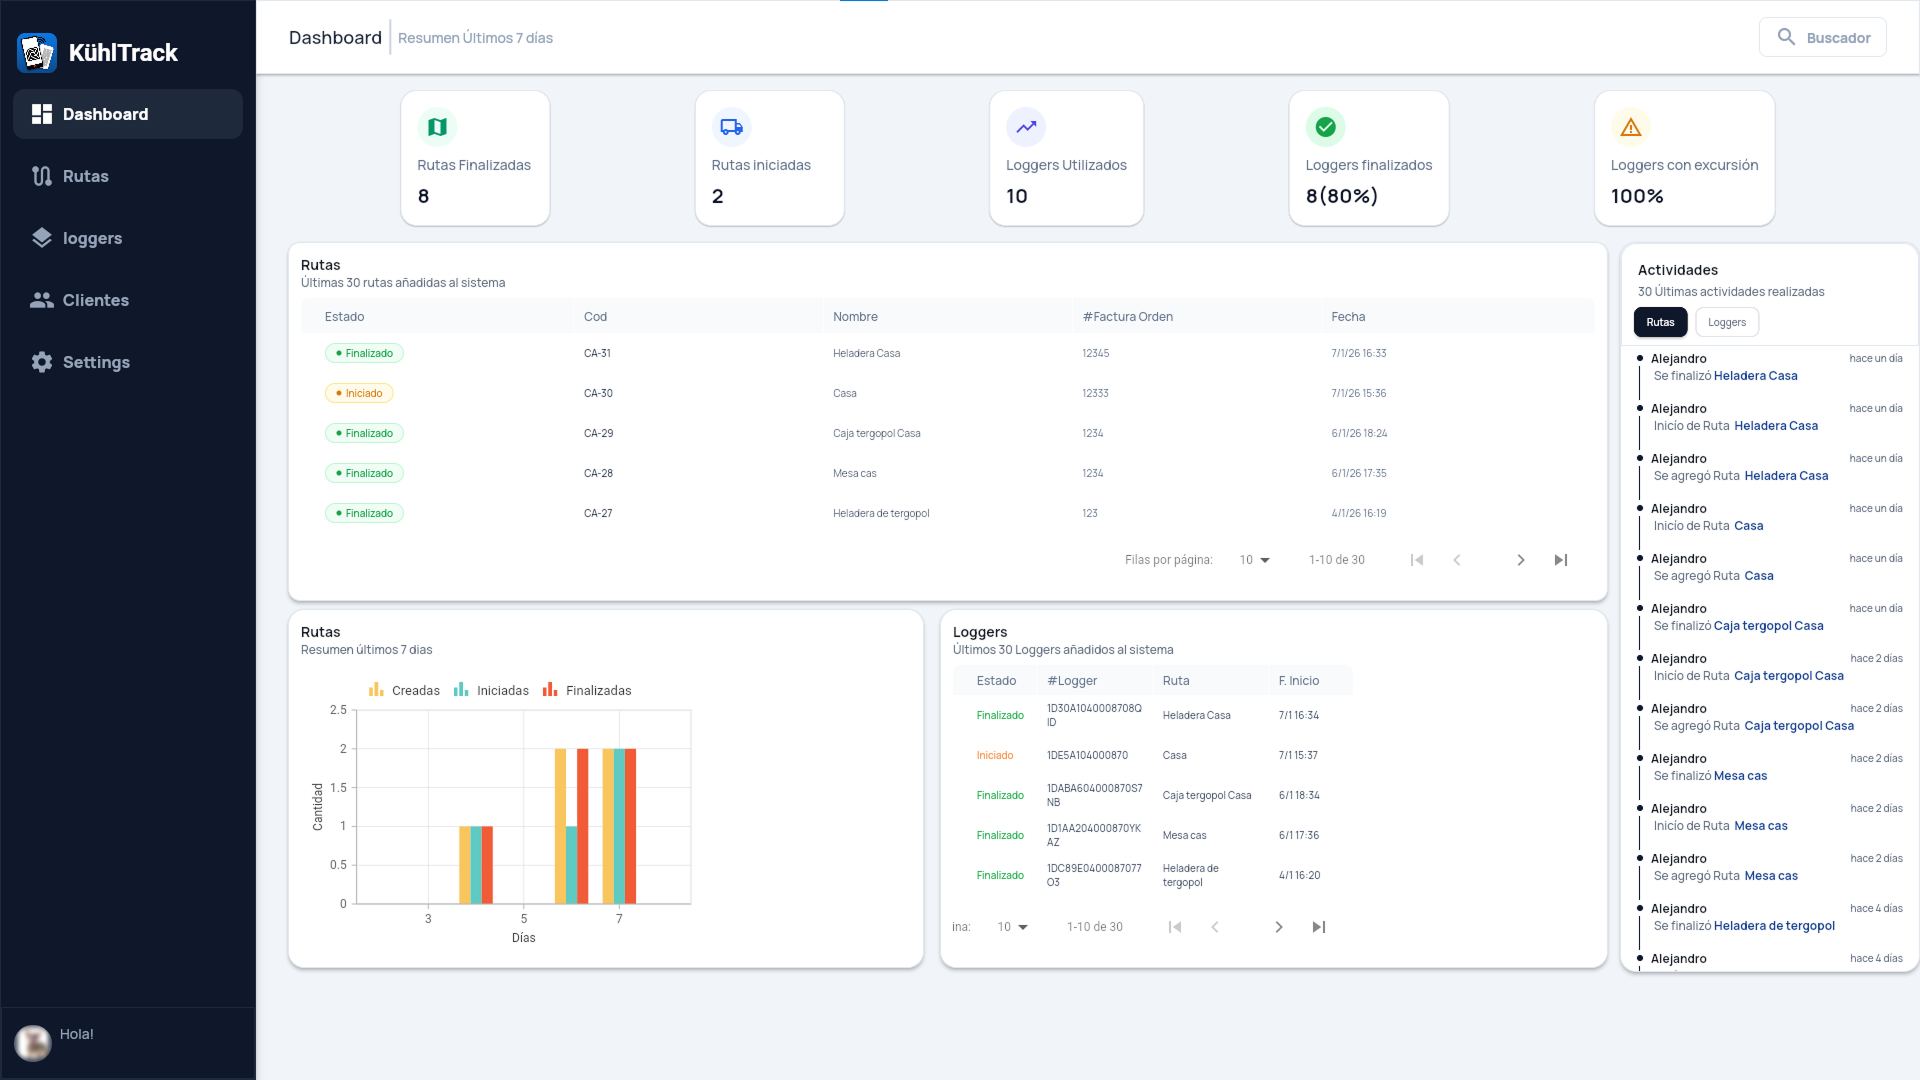Click the Finalizado badge for CA-27
Image resolution: width=1920 pixels, height=1080 pixels.
364,513
